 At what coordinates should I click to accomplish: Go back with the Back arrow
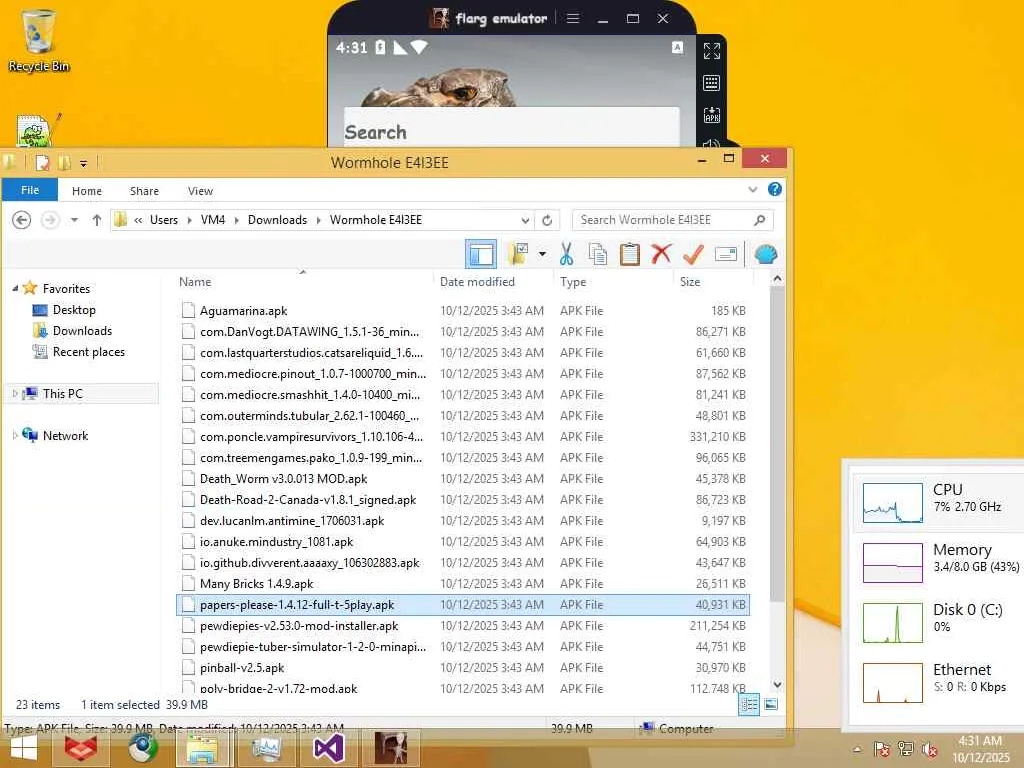click(22, 220)
